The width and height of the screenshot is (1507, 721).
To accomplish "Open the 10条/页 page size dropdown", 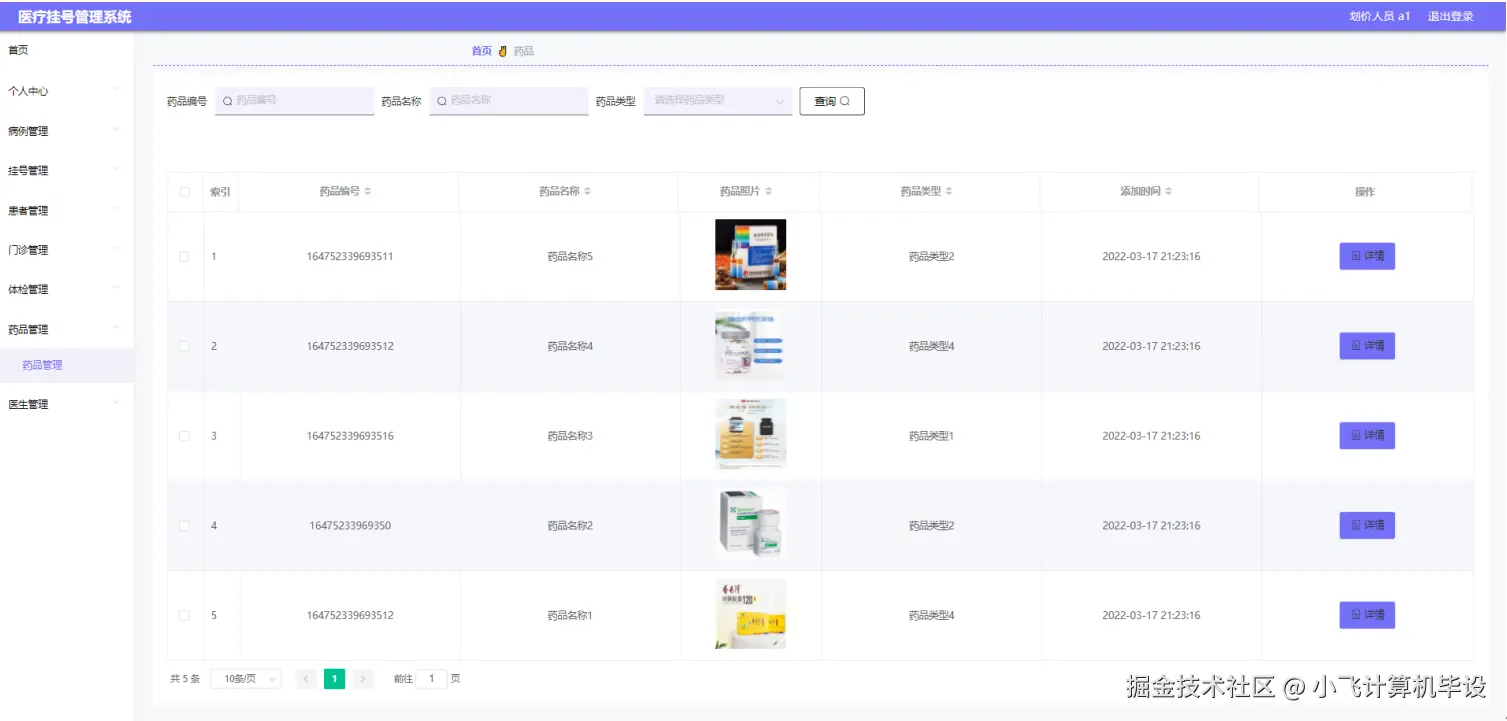I will pyautogui.click(x=246, y=679).
